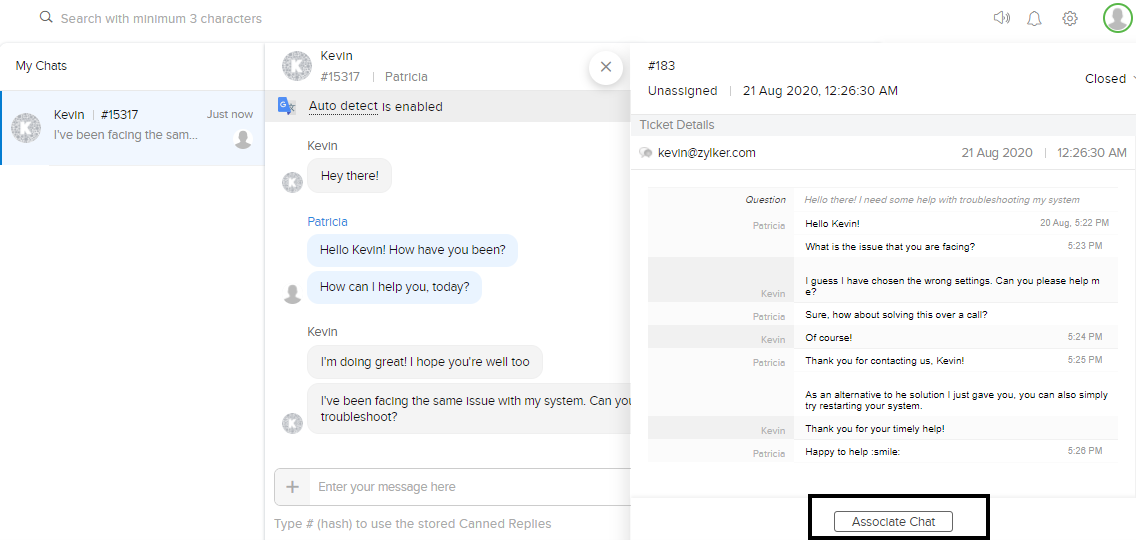Expand the Closed status dropdown
Viewport: 1136px width, 540px height.
point(1110,79)
